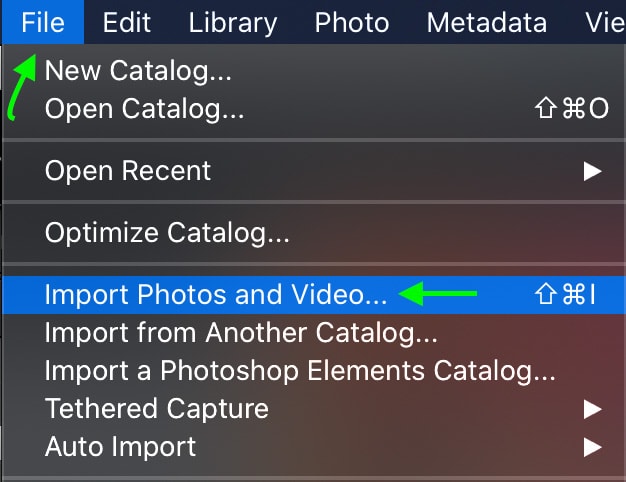The image size is (626, 482).
Task: Open the Metadata menu
Action: coord(487,22)
